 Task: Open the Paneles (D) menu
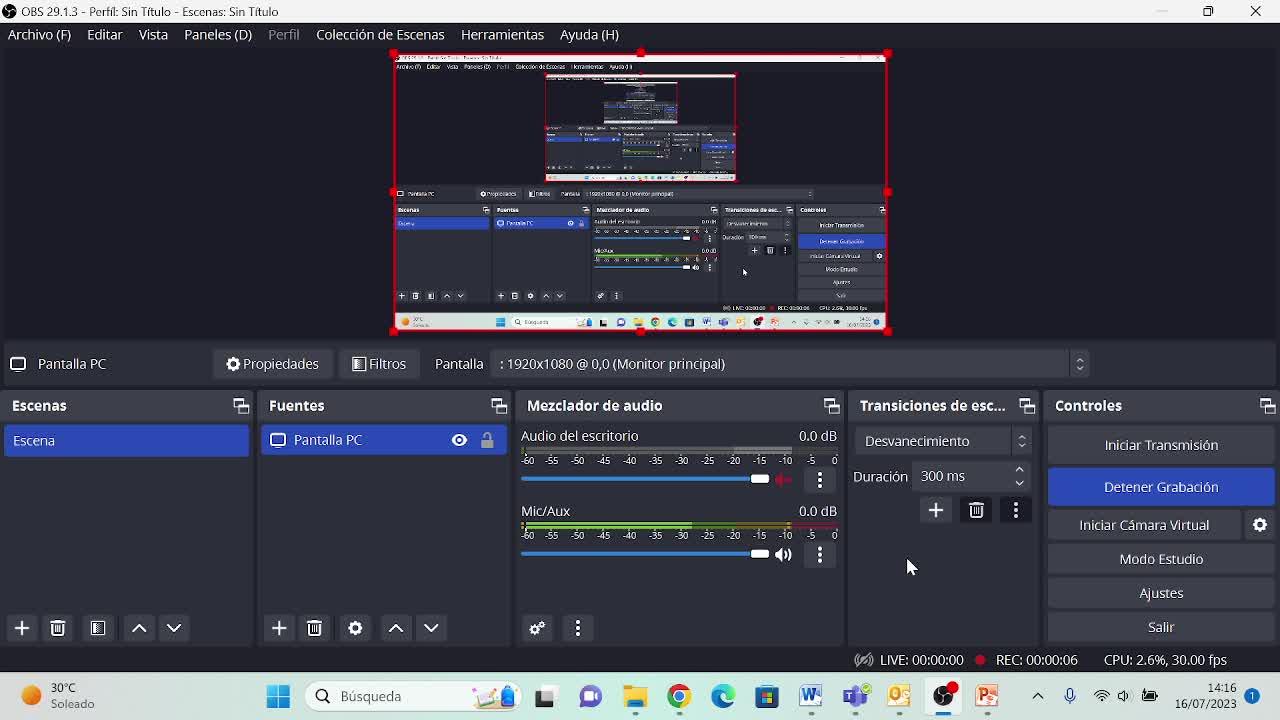pos(218,34)
